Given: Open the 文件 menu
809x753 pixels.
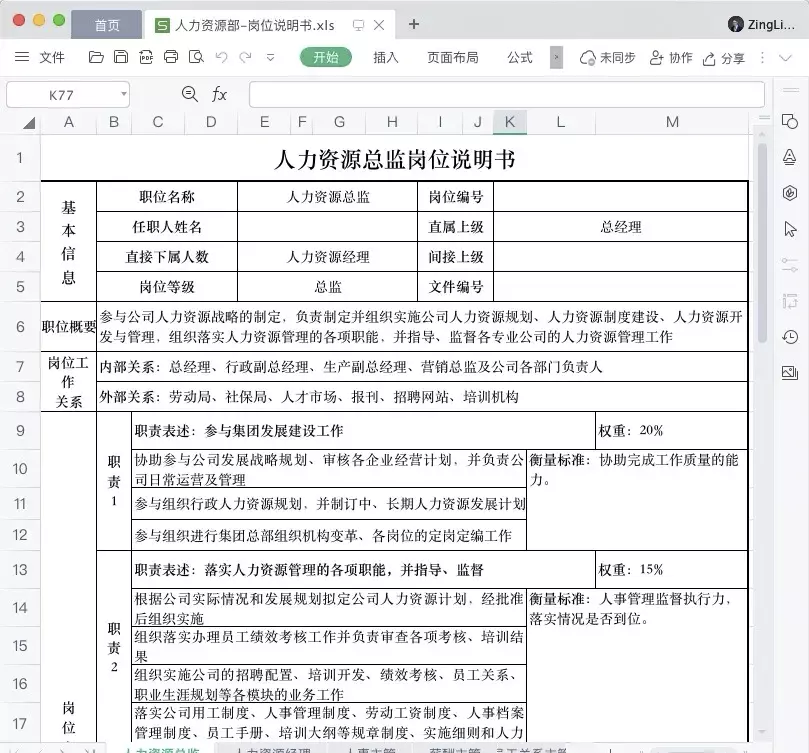Looking at the screenshot, I should pyautogui.click(x=41, y=58).
